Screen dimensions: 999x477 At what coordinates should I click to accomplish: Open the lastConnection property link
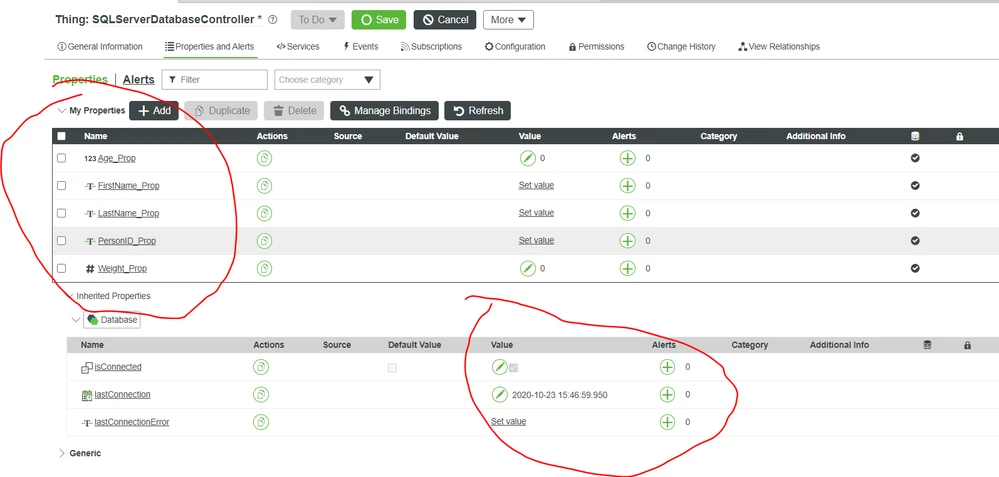122,394
